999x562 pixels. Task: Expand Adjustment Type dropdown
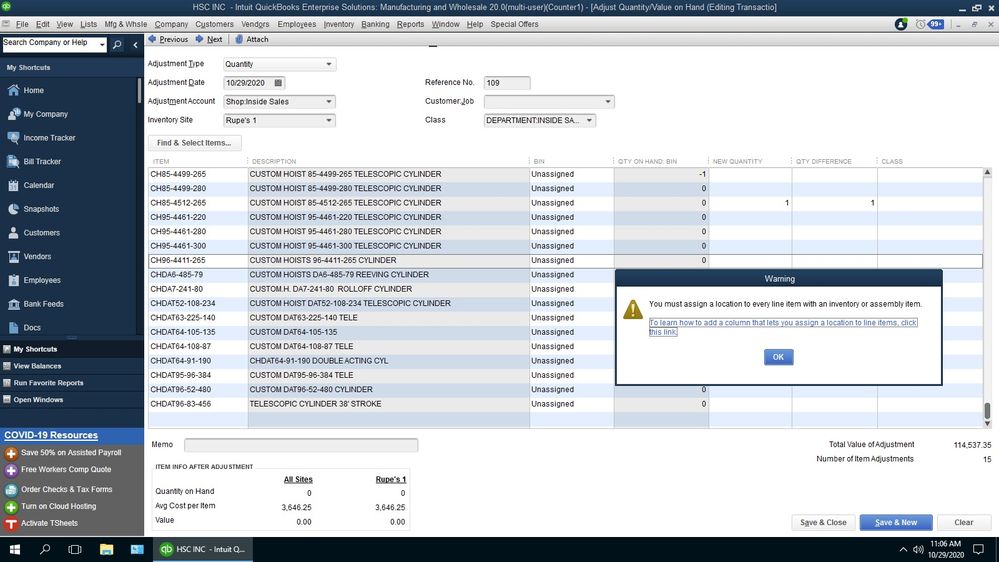pyautogui.click(x=329, y=64)
